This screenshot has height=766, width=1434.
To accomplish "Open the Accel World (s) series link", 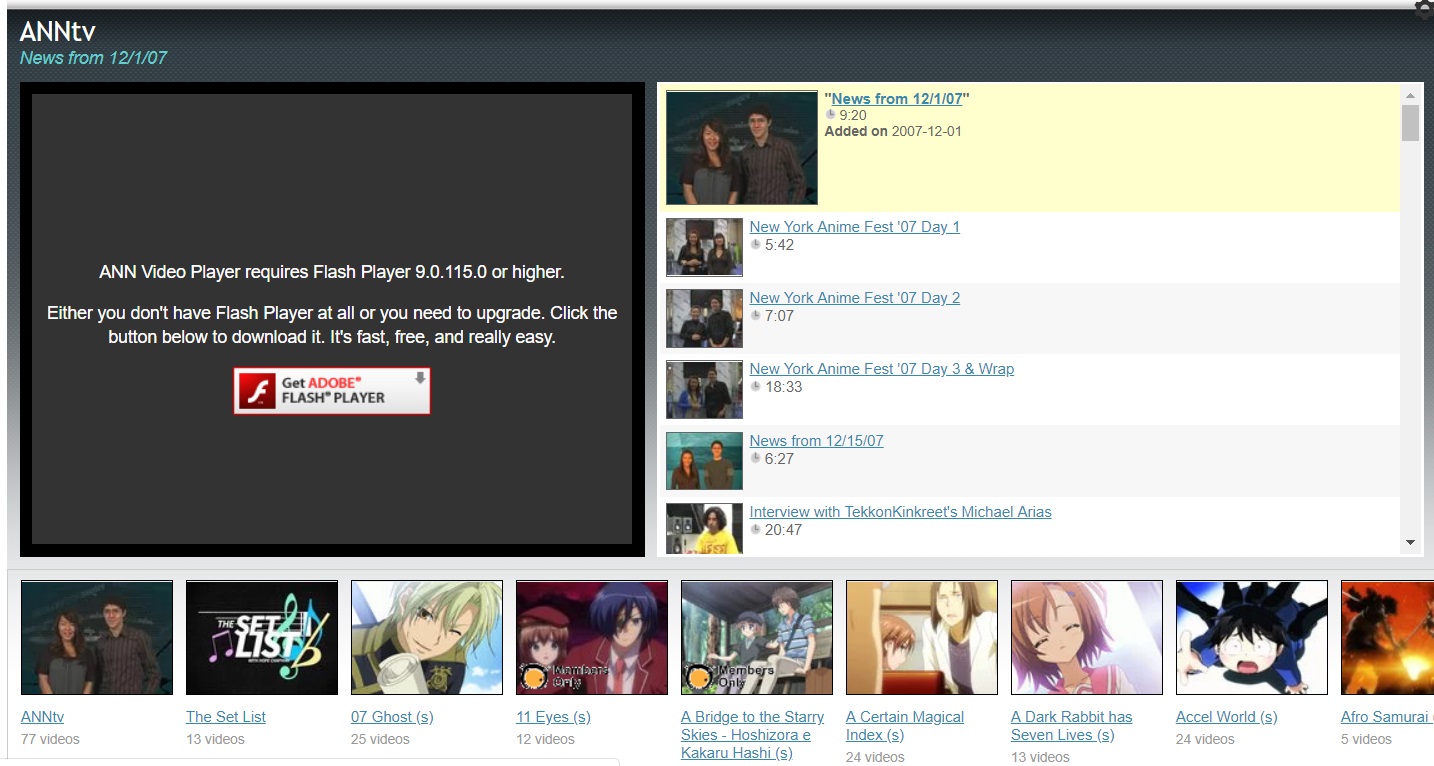I will 1227,717.
